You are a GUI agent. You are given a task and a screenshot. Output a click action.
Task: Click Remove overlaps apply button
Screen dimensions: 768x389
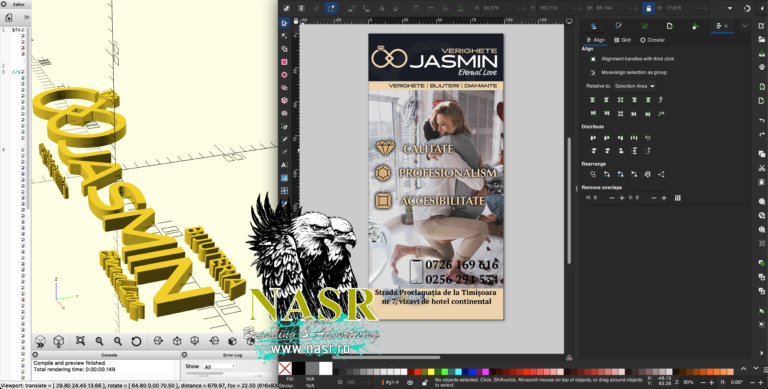678,198
